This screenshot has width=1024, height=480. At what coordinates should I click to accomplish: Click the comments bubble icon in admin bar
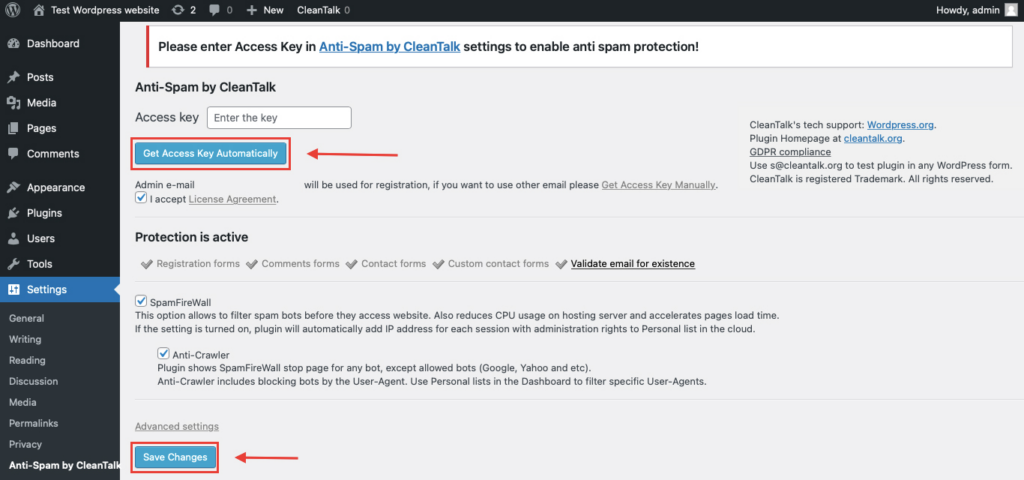coord(215,9)
